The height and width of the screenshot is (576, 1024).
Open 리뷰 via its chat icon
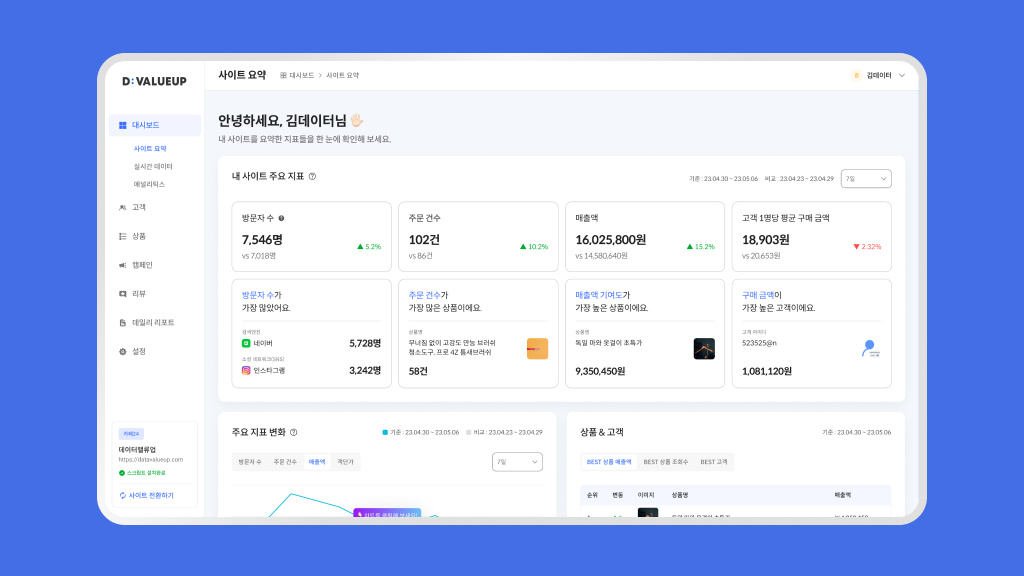[123, 294]
